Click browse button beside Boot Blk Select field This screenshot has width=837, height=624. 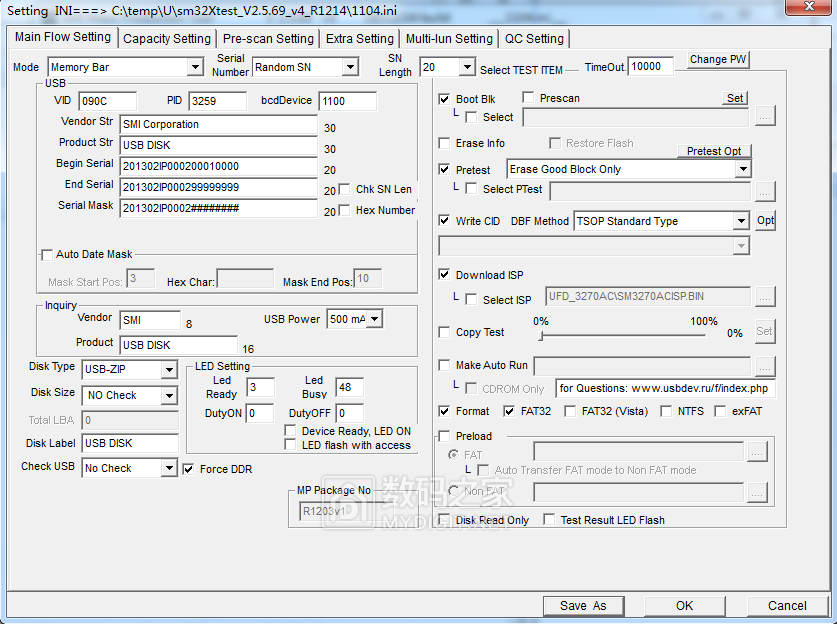(x=764, y=117)
